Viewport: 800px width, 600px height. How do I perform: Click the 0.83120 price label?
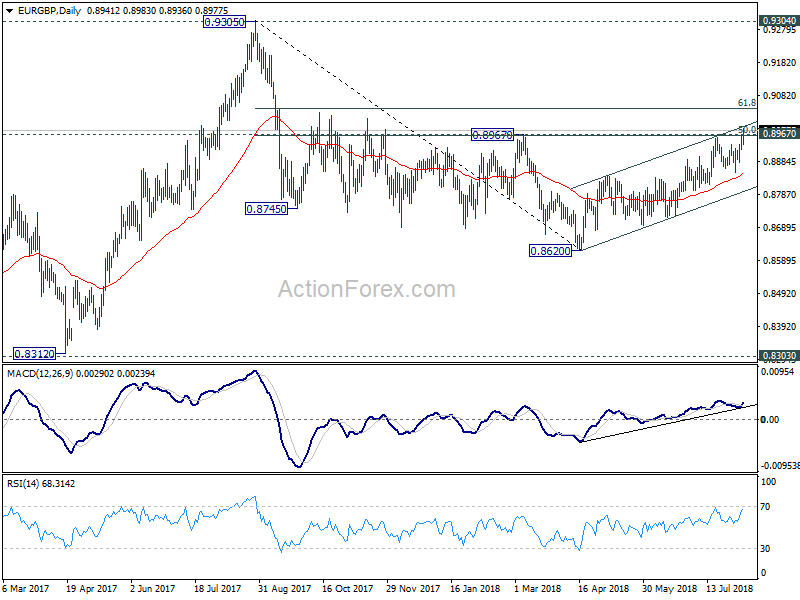coord(35,354)
